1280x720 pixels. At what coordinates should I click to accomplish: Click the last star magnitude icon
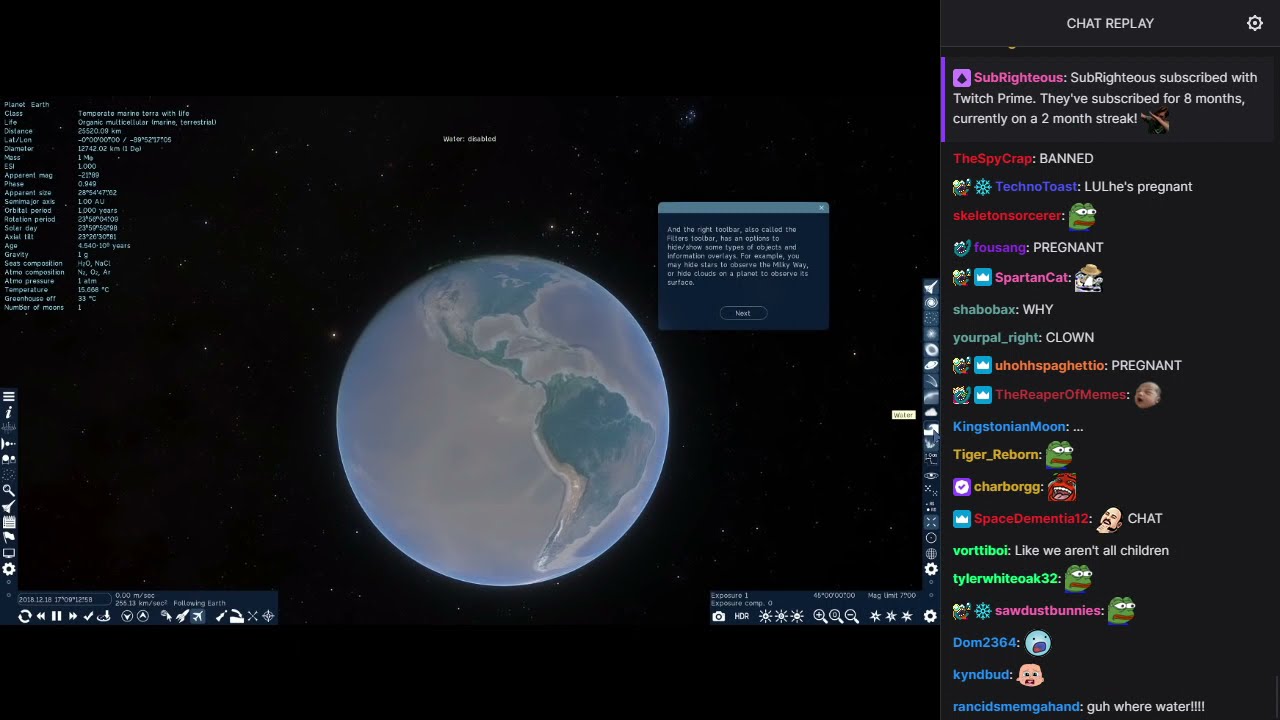pyautogui.click(x=907, y=616)
